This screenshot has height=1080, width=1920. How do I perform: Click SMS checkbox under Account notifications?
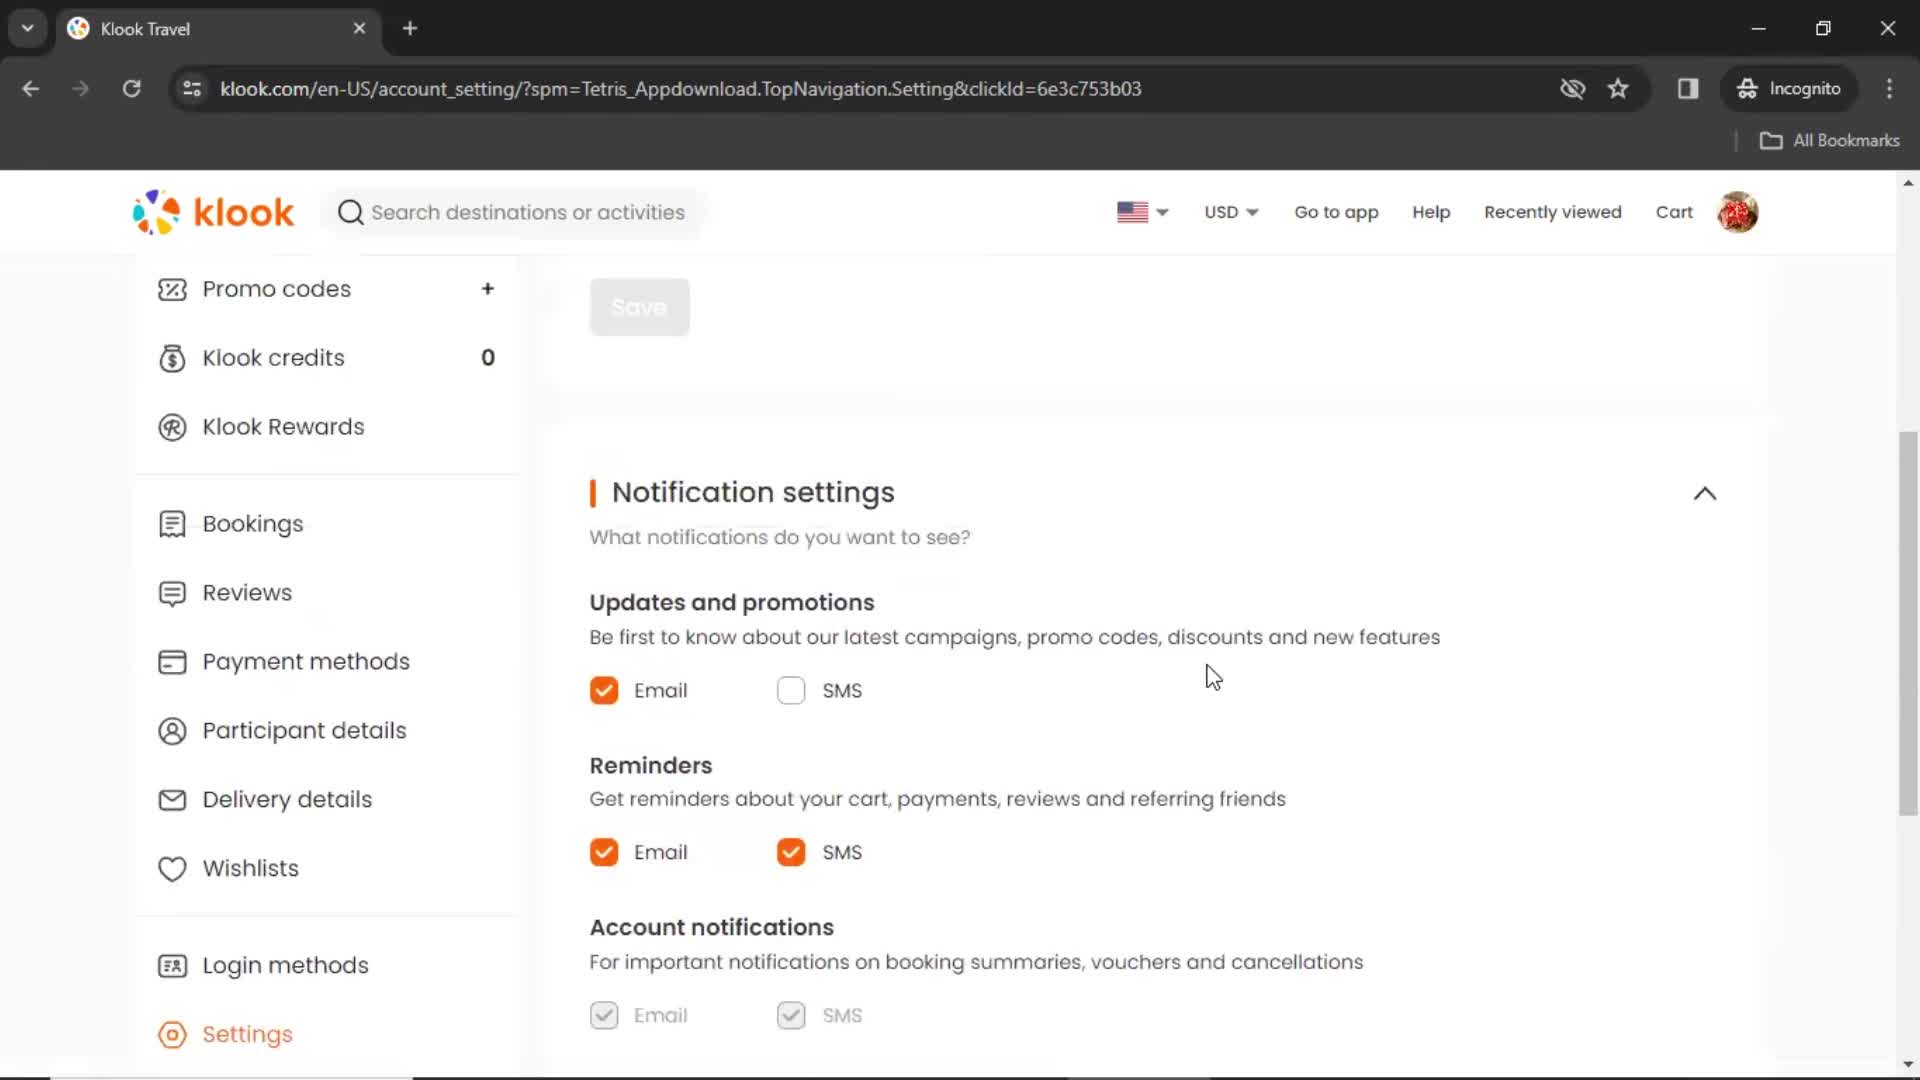pyautogui.click(x=791, y=1016)
